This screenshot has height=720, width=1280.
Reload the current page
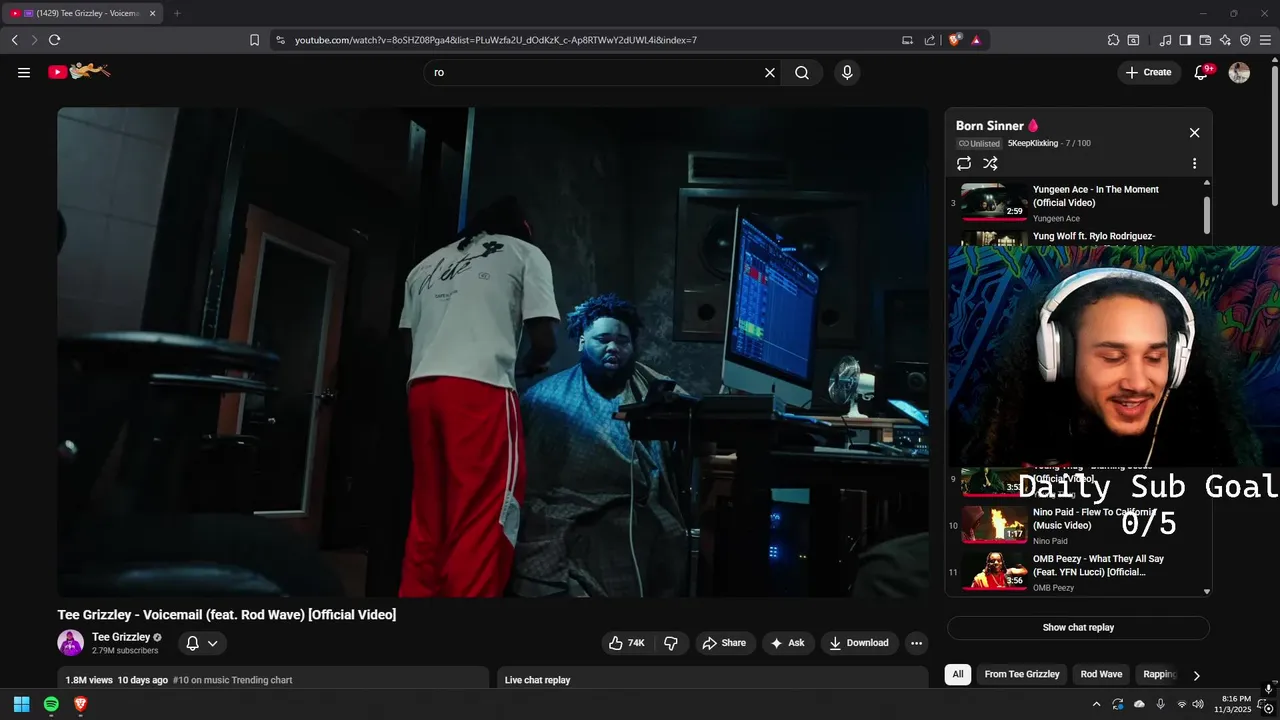tap(54, 40)
